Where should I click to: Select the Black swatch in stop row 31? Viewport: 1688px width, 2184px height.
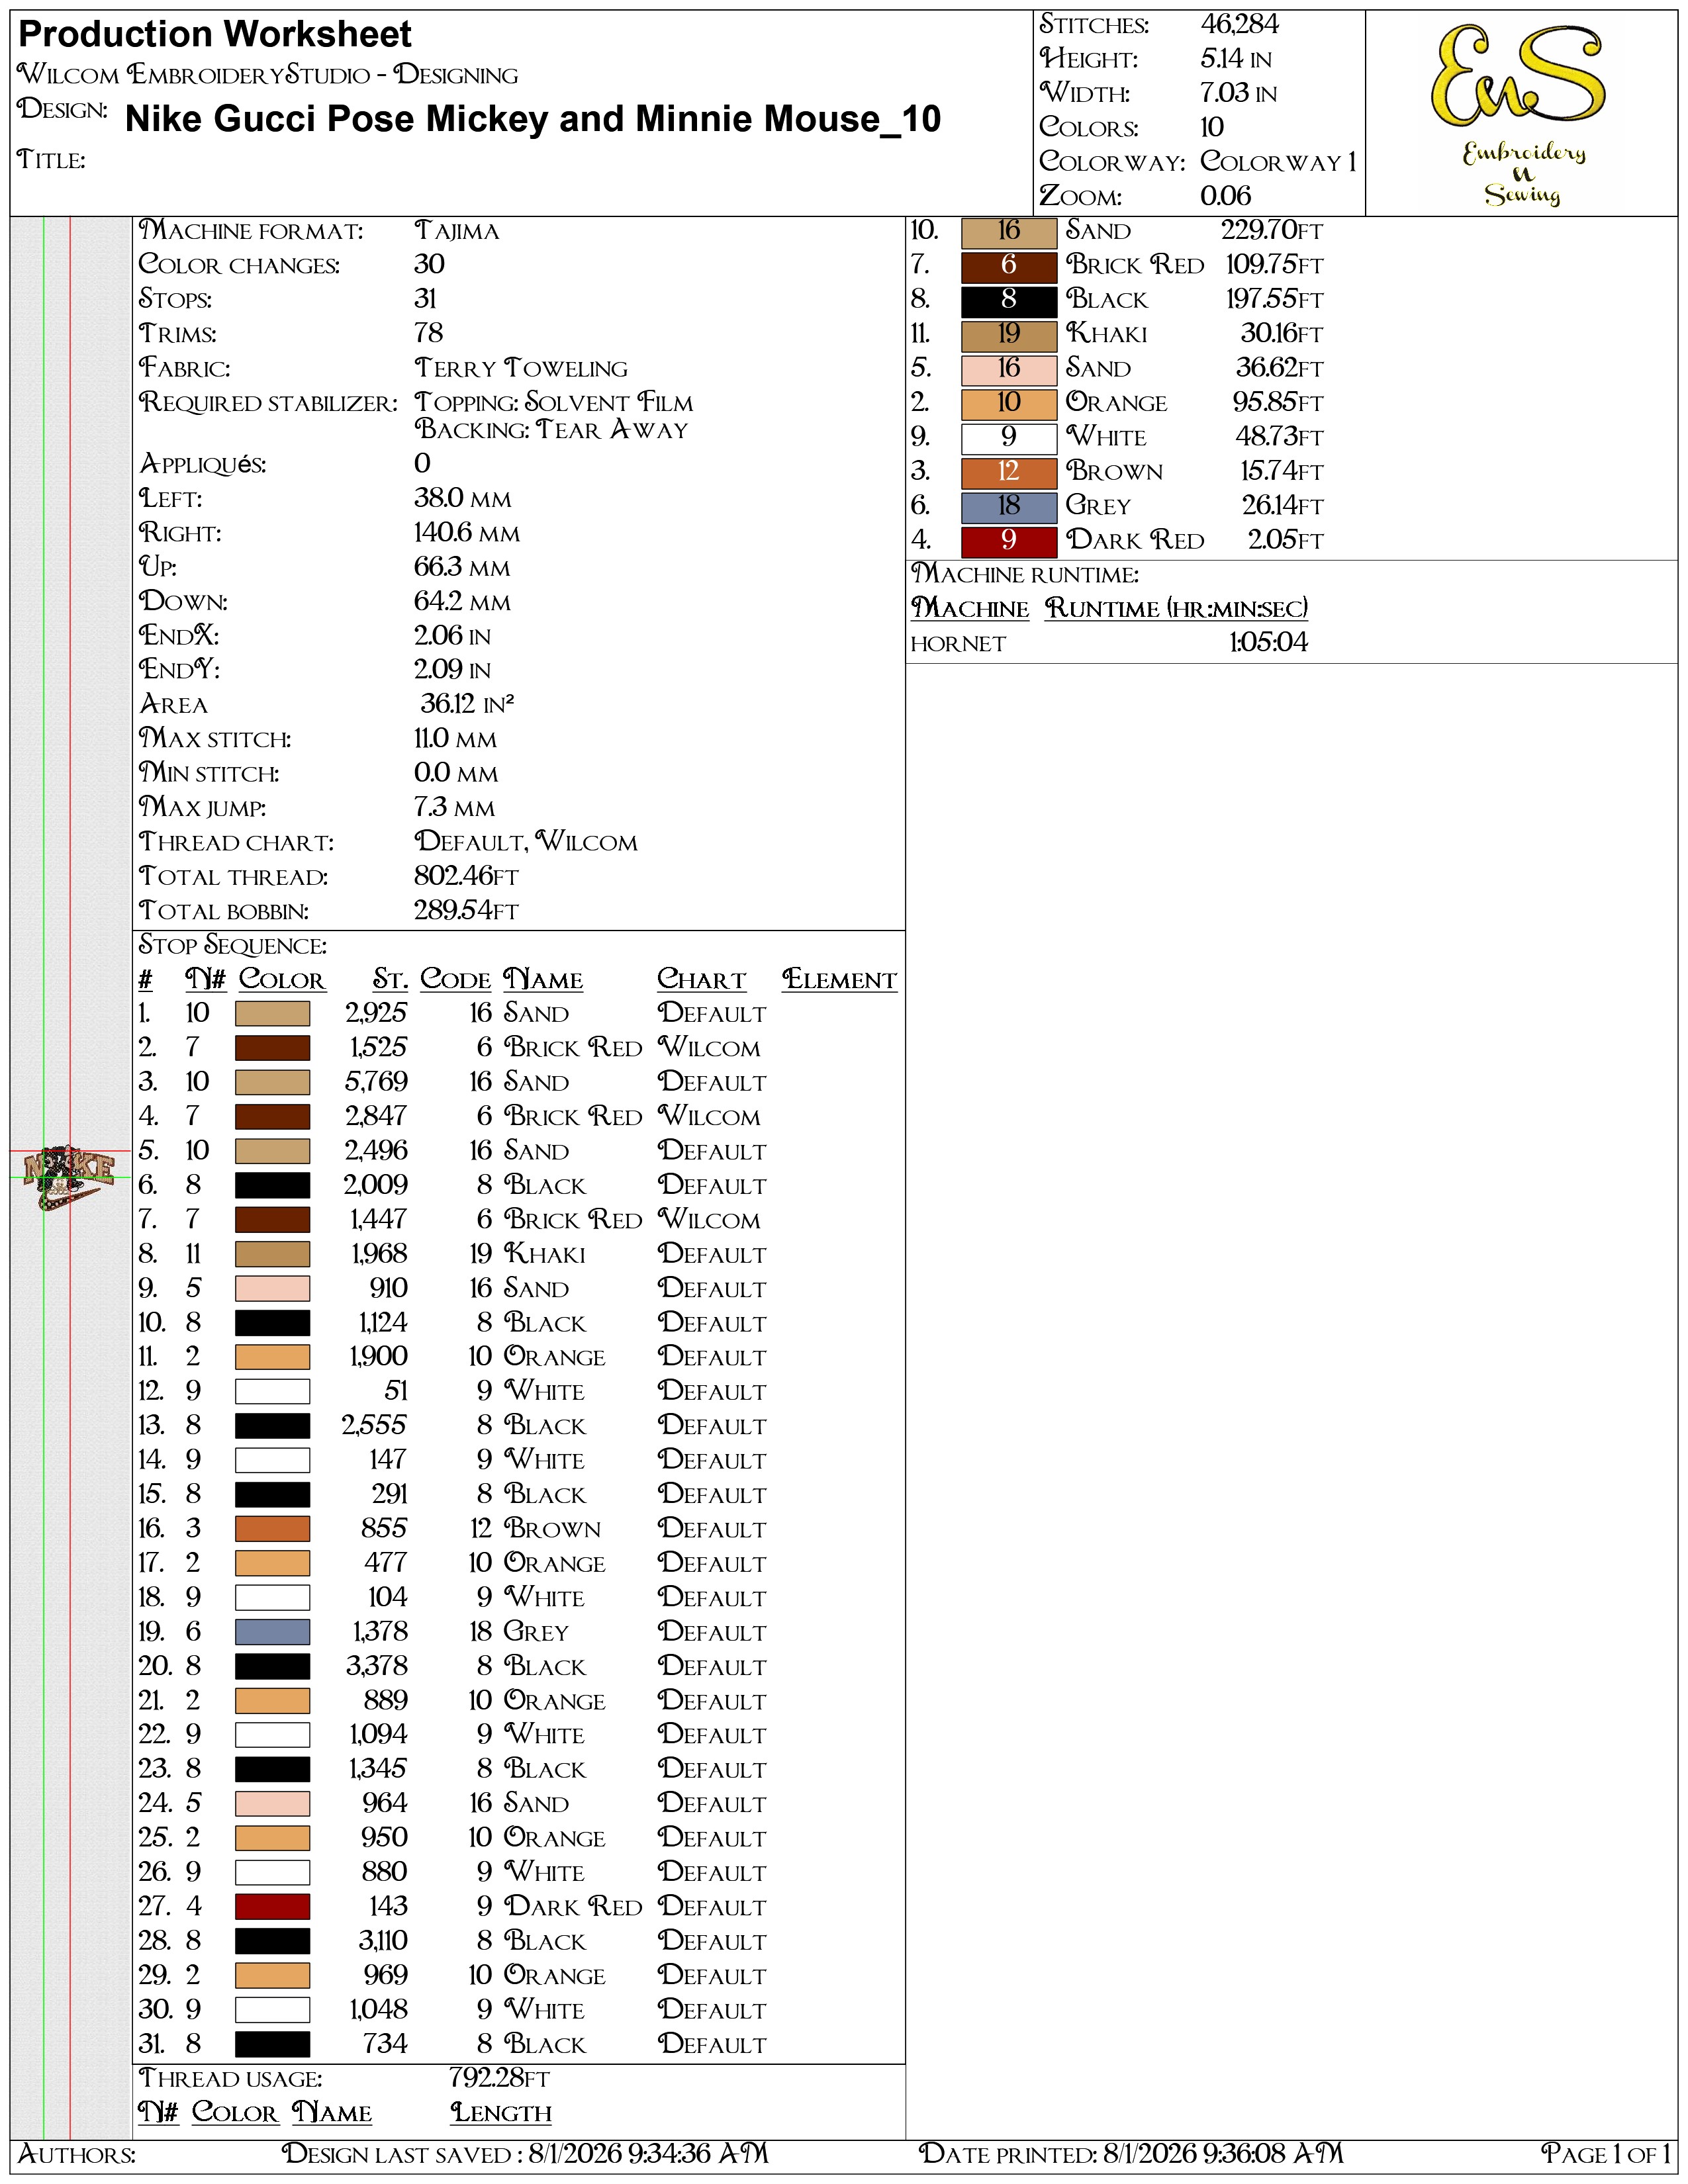tap(272, 2045)
